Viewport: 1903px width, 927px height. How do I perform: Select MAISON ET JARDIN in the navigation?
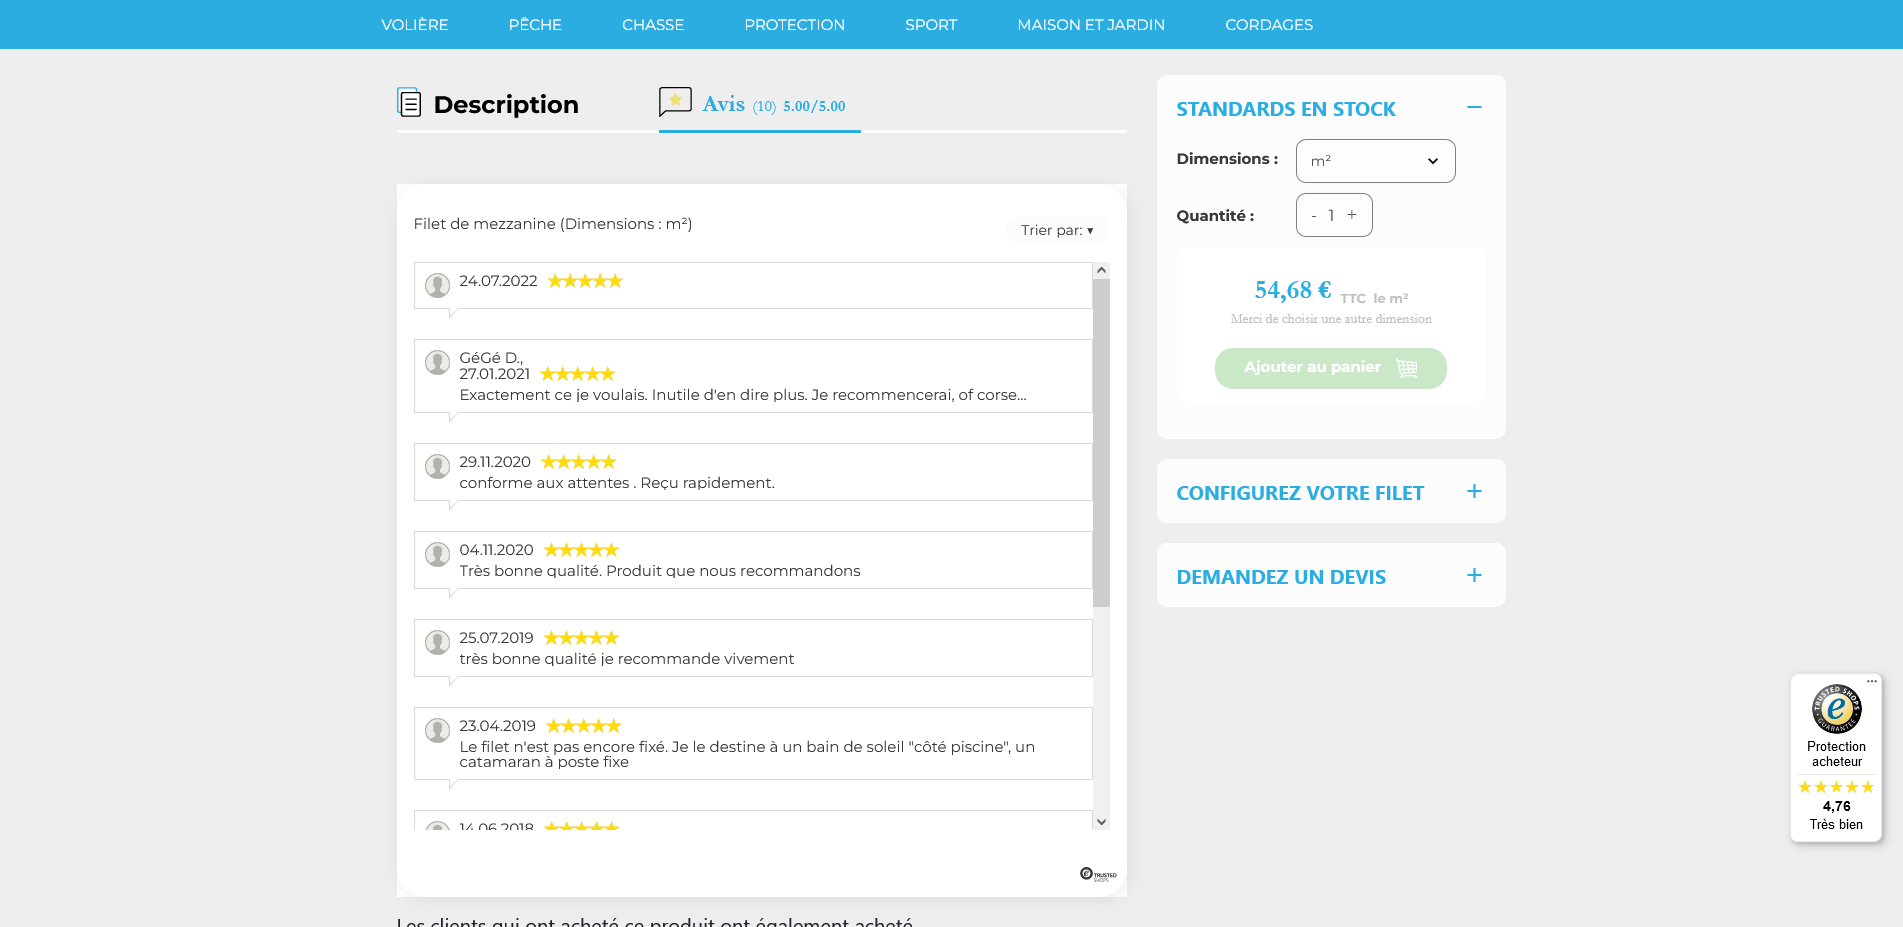pyautogui.click(x=1091, y=24)
